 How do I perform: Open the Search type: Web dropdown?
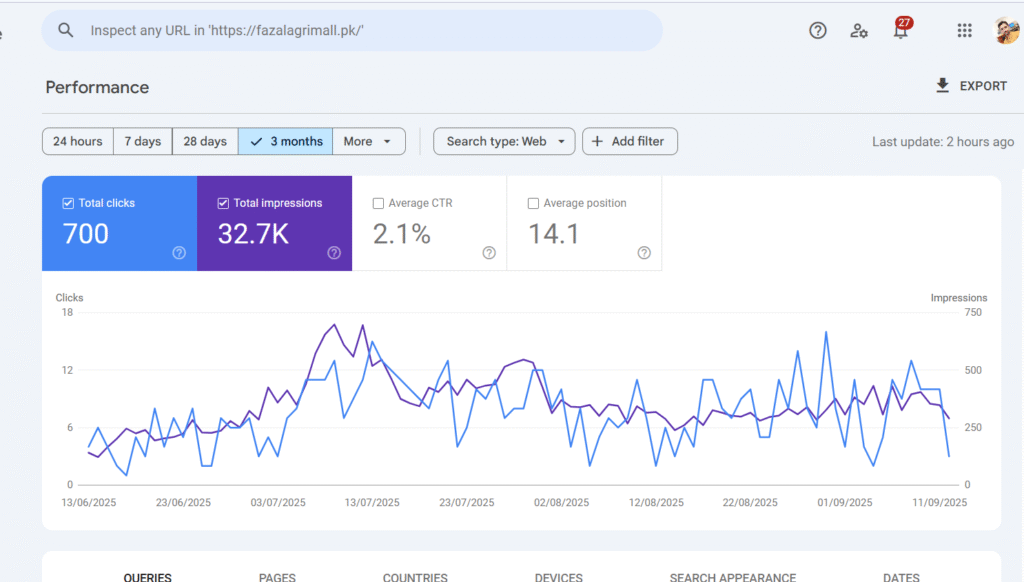click(x=504, y=141)
